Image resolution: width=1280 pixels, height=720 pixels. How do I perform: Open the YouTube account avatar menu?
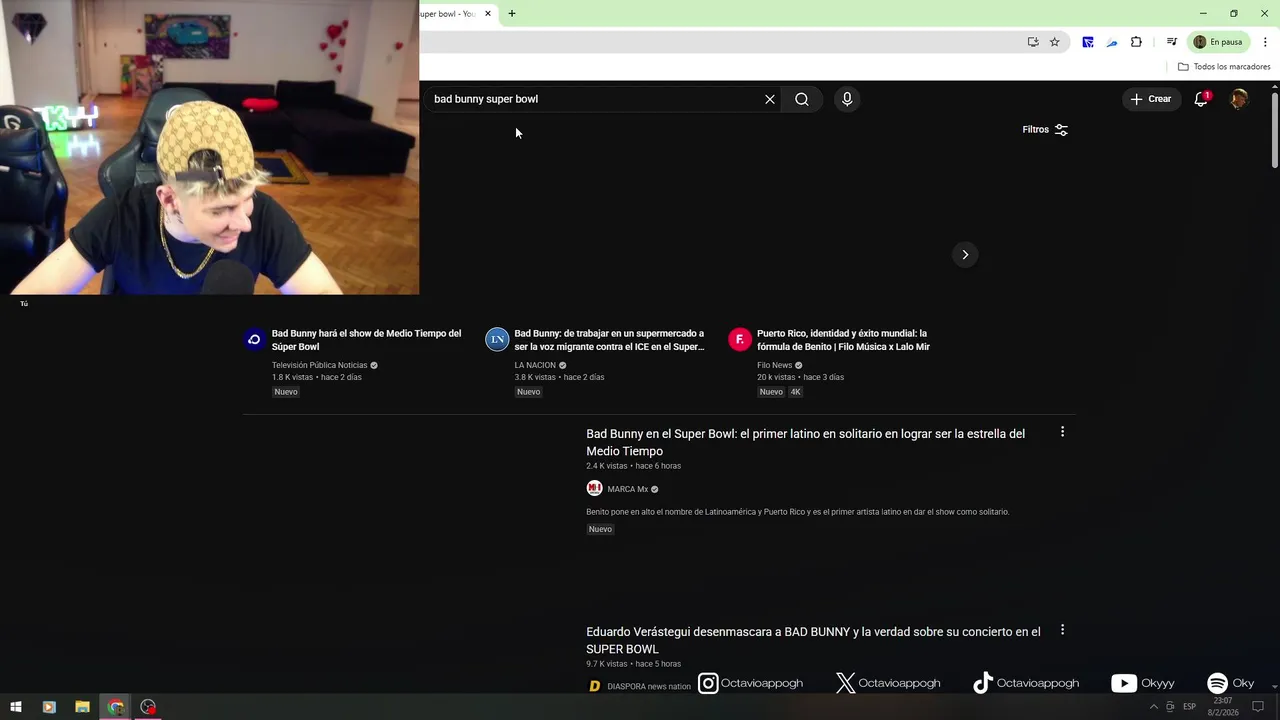(x=1239, y=99)
